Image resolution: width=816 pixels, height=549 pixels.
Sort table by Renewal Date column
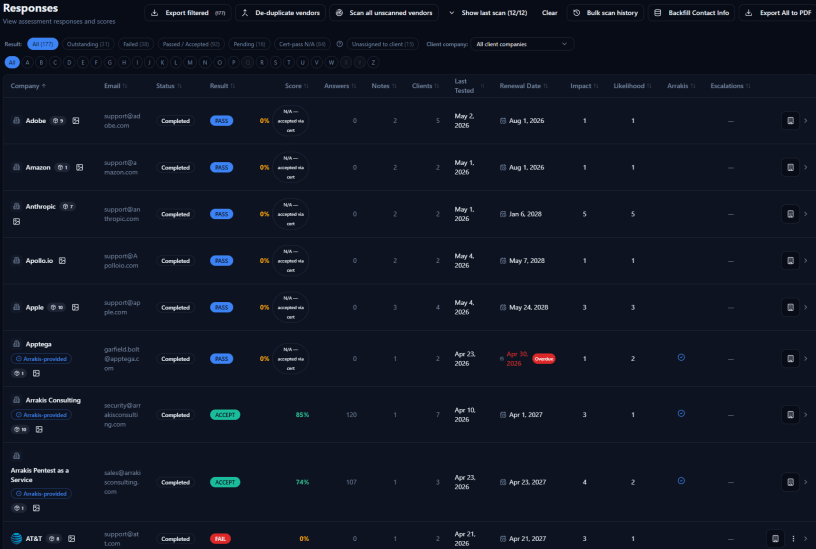tap(524, 86)
